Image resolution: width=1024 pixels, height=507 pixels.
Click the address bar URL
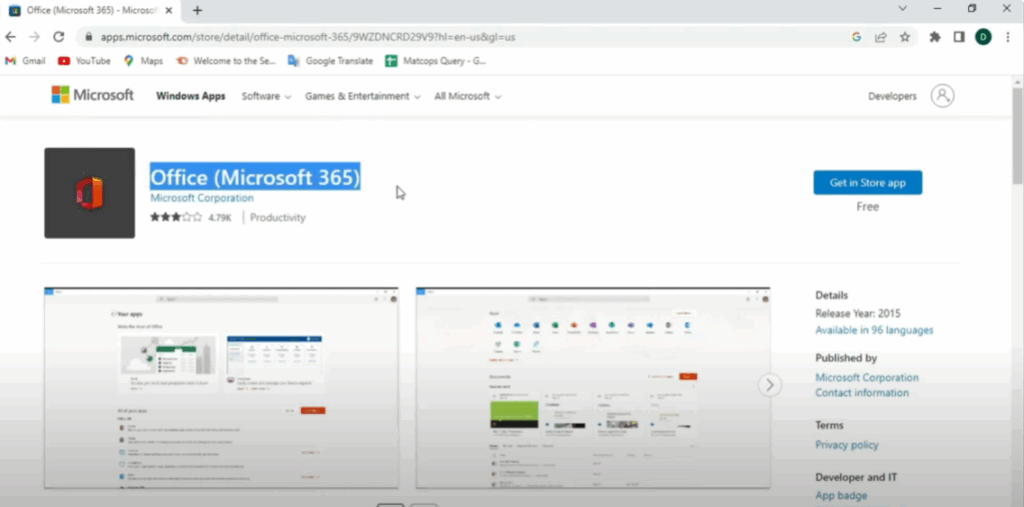(308, 37)
